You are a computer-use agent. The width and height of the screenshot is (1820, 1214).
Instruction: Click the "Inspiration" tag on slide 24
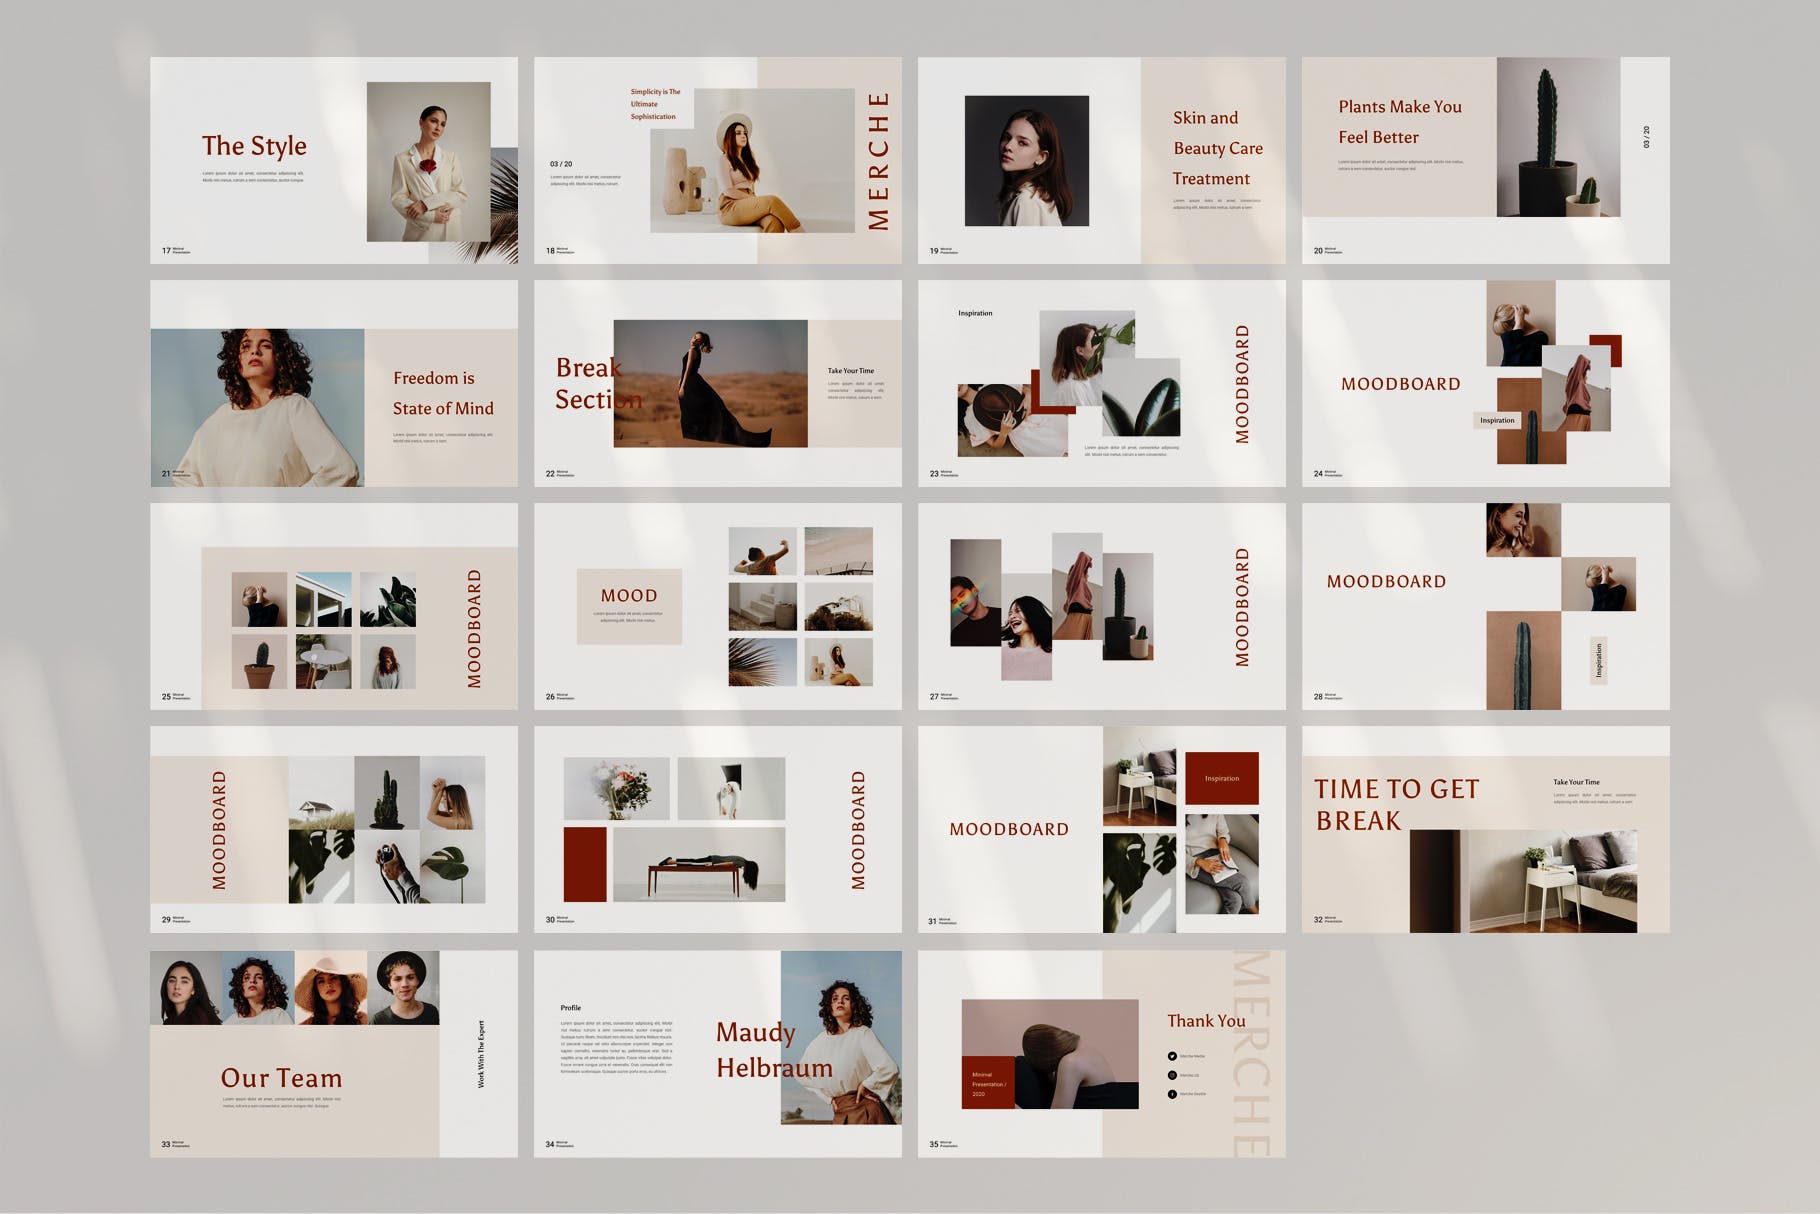point(1497,420)
